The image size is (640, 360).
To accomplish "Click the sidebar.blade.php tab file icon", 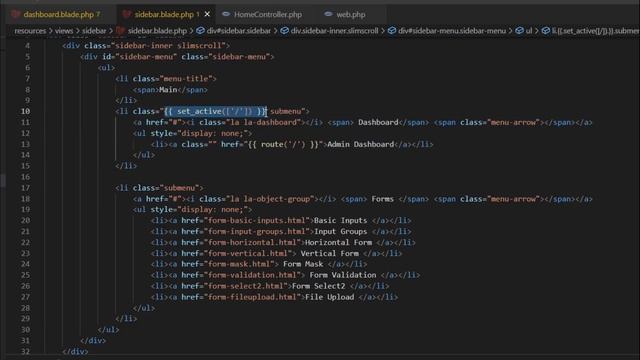I will coord(127,15).
